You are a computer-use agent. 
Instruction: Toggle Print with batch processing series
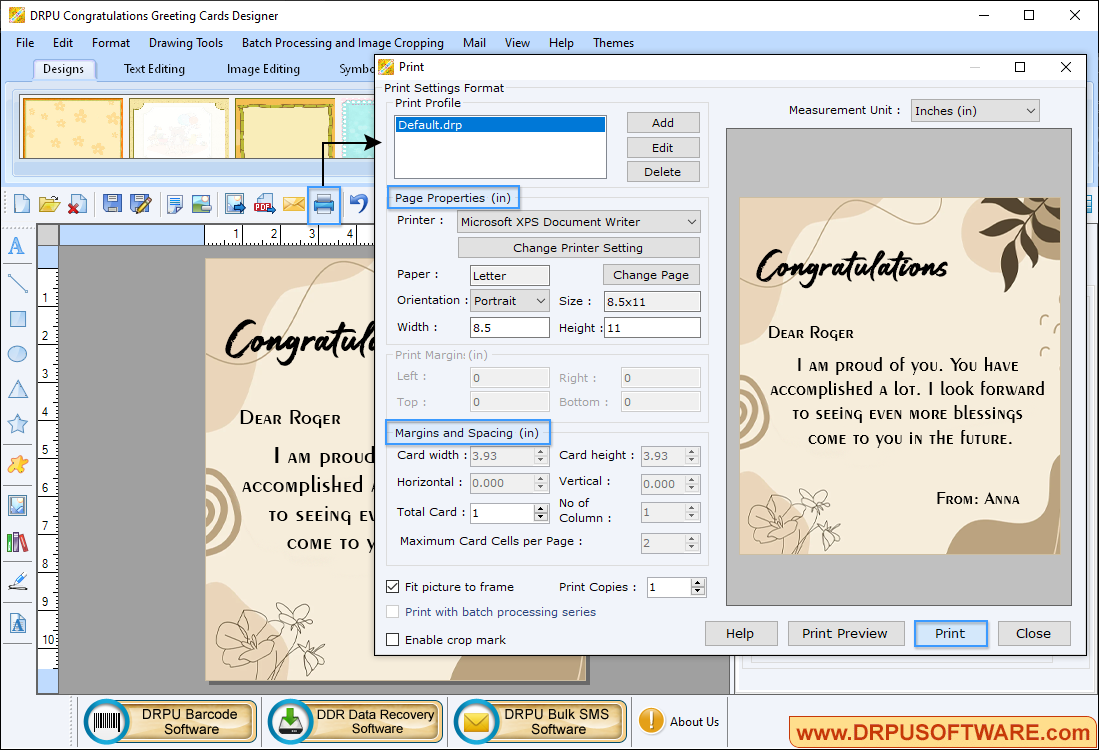click(392, 612)
